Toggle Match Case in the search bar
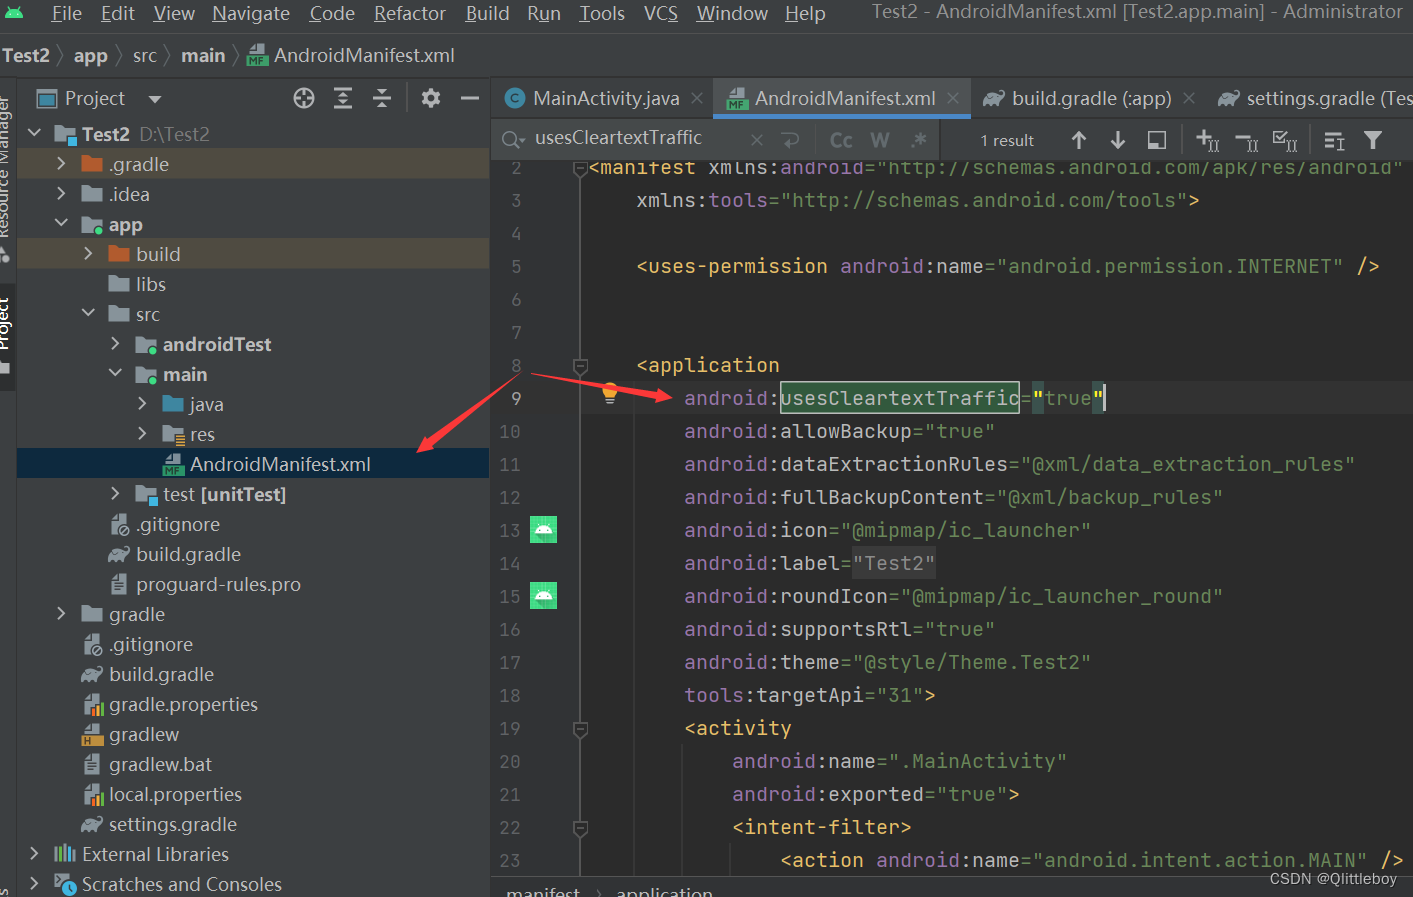Image resolution: width=1413 pixels, height=897 pixels. [841, 140]
